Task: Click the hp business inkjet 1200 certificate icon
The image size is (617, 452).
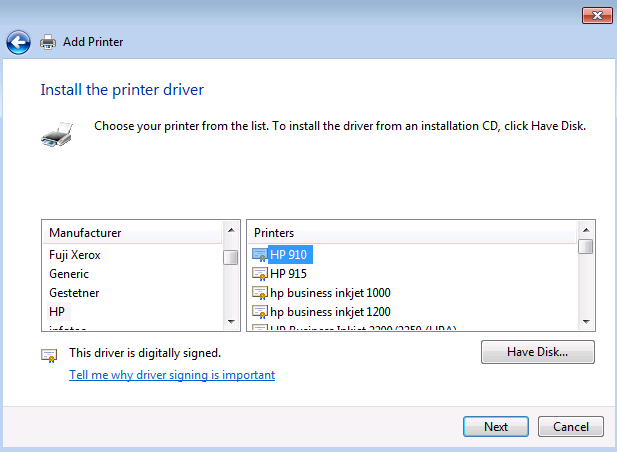Action: (260, 312)
